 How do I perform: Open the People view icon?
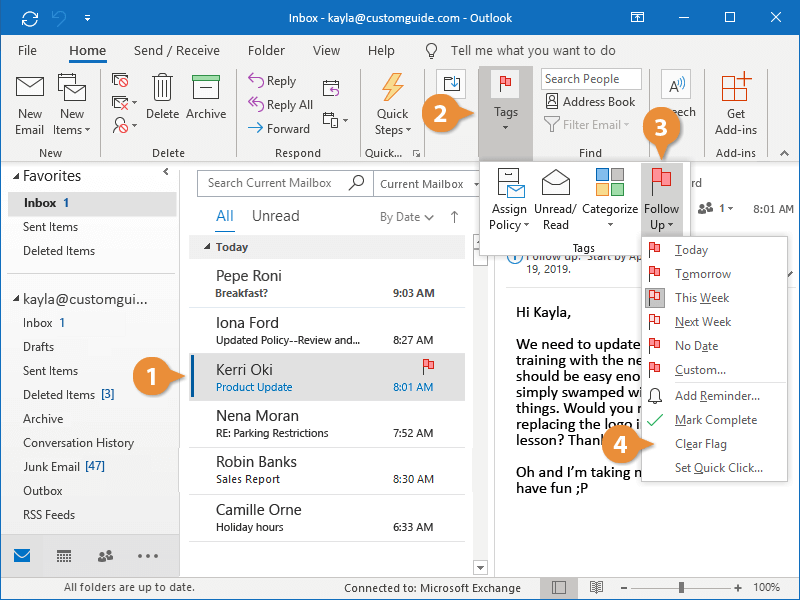coord(105,556)
